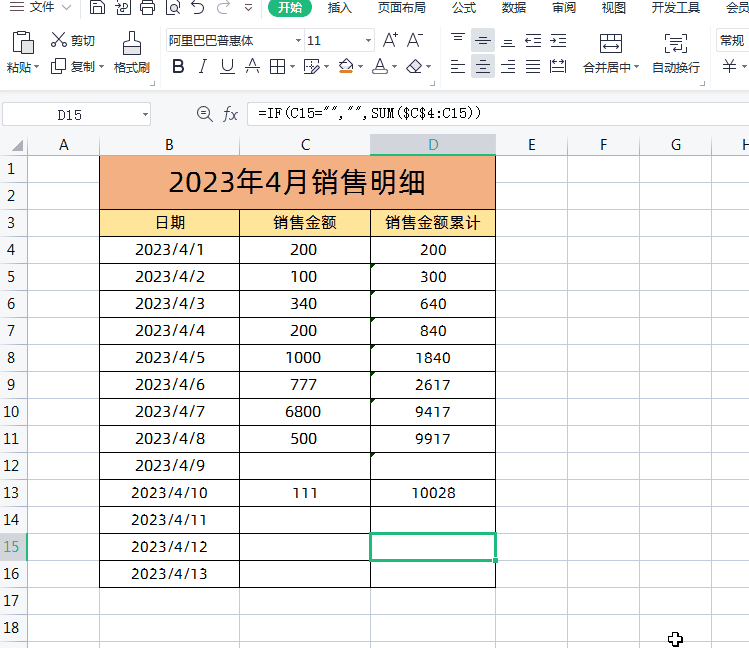Click the distributed alignment icon

click(x=558, y=66)
